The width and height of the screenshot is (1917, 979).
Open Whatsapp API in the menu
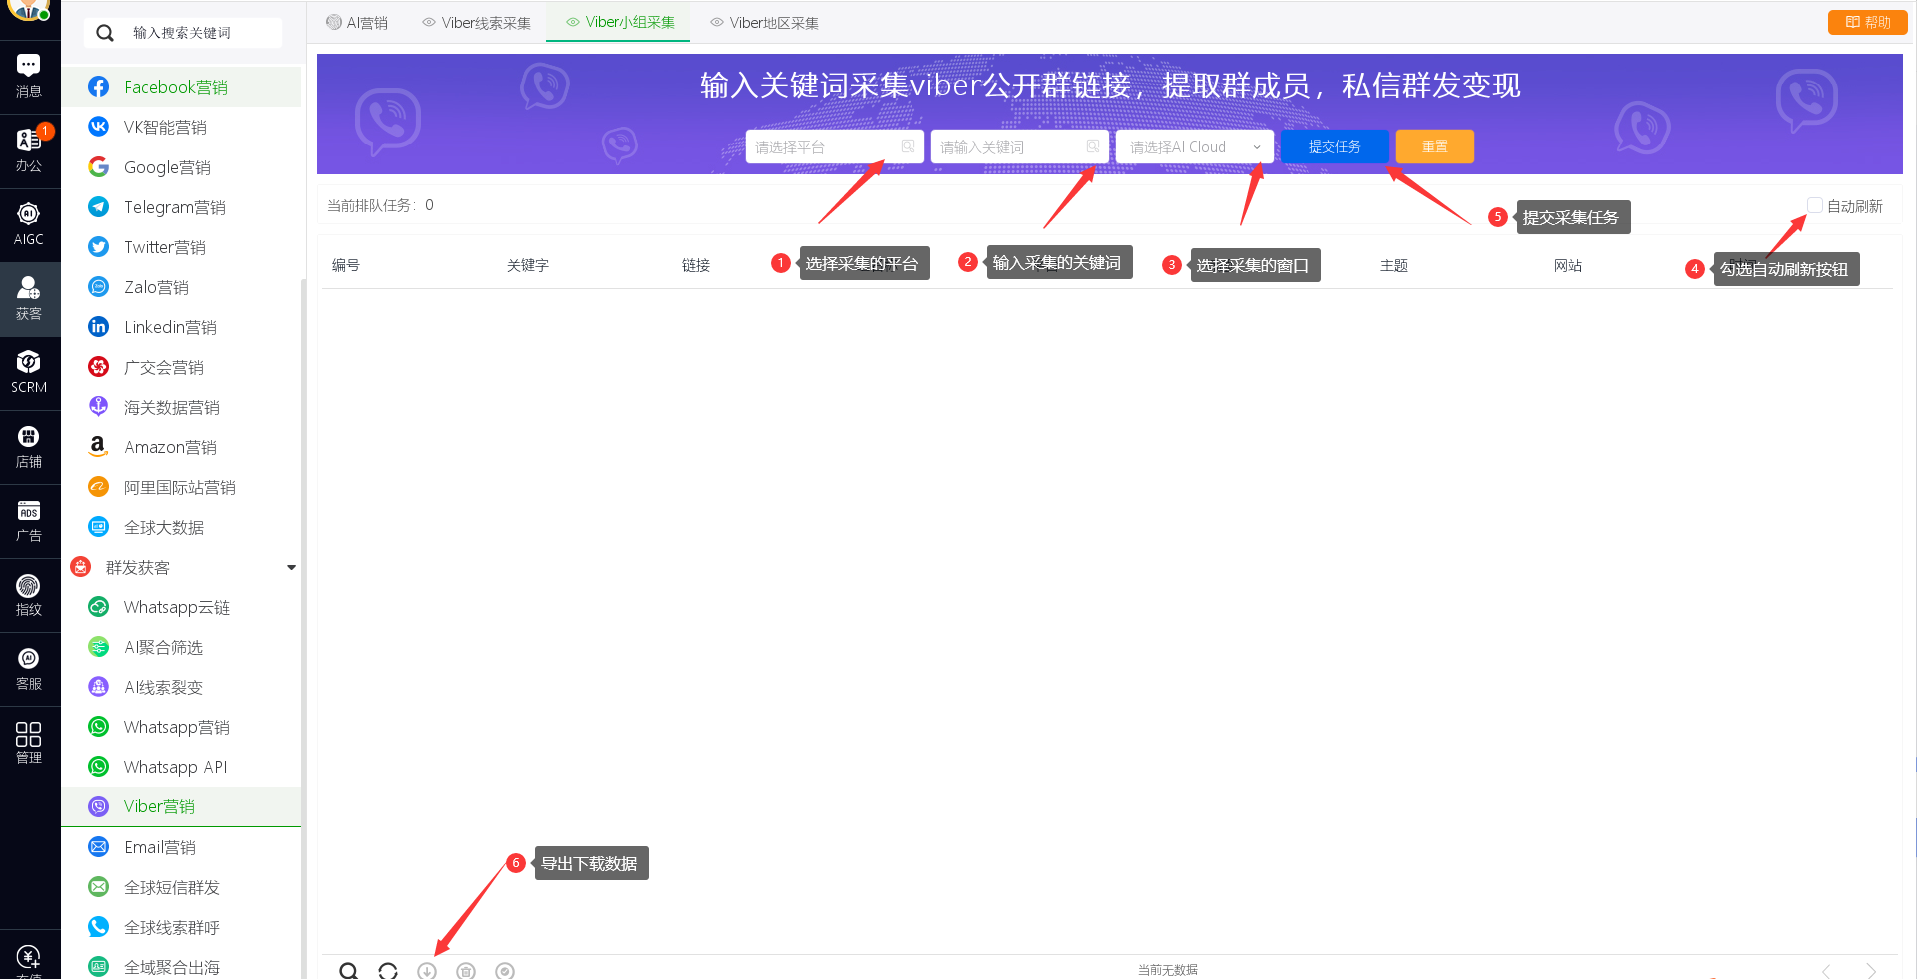(181, 767)
